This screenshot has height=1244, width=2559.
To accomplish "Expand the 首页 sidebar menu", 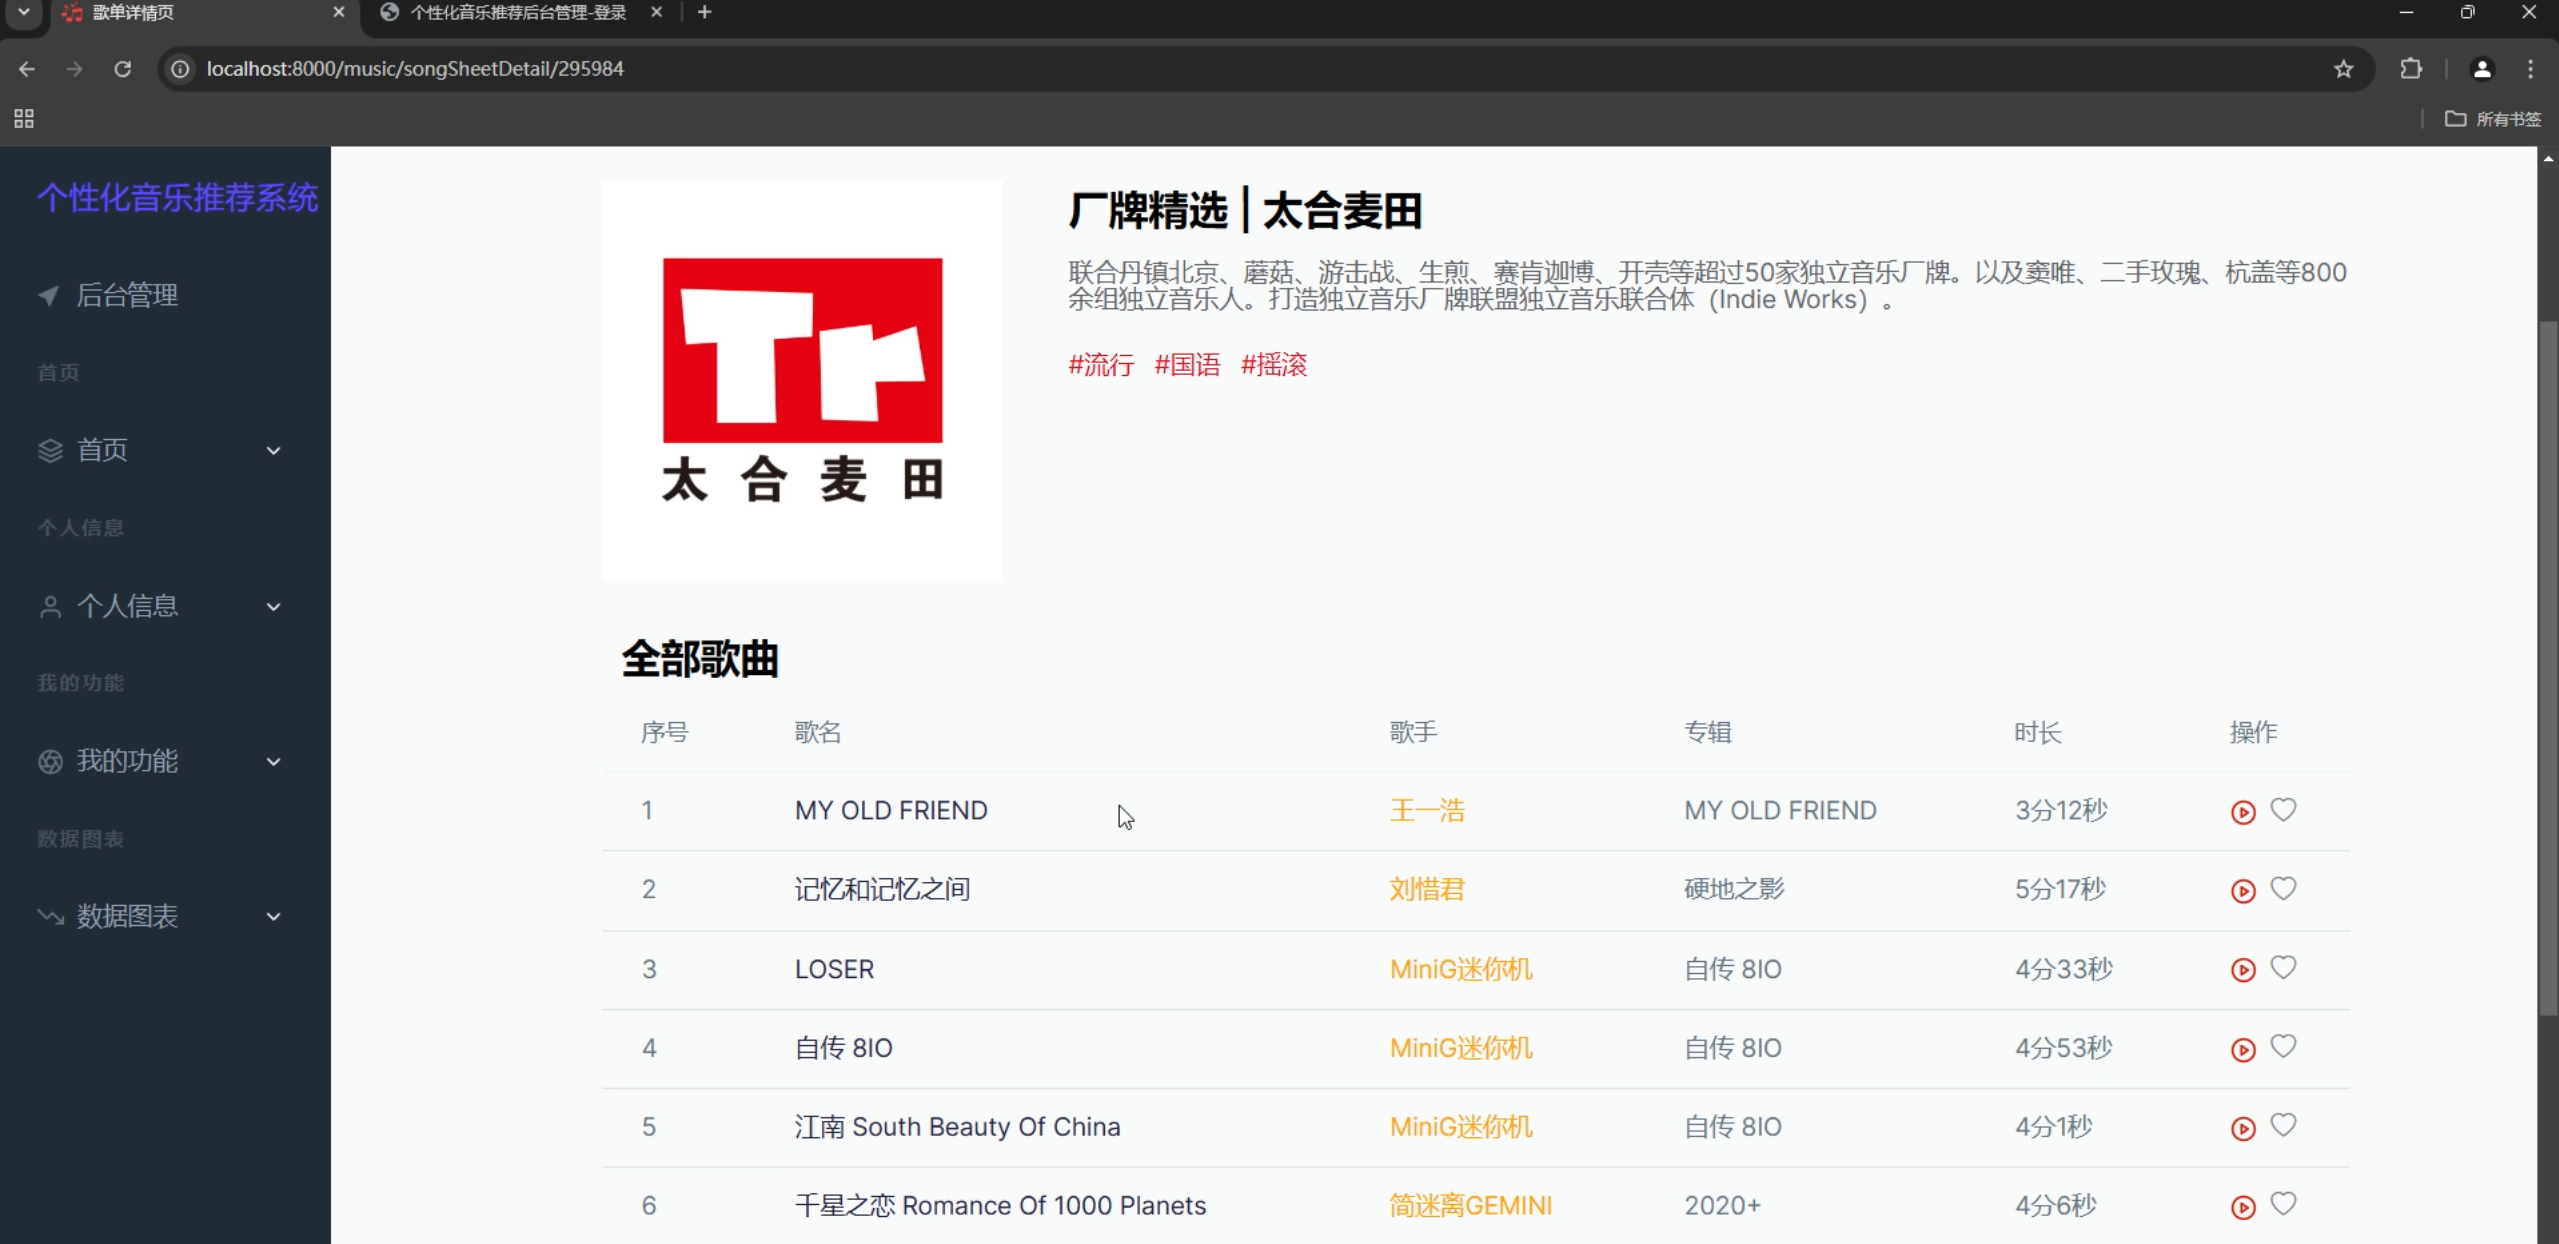I will (x=160, y=450).
